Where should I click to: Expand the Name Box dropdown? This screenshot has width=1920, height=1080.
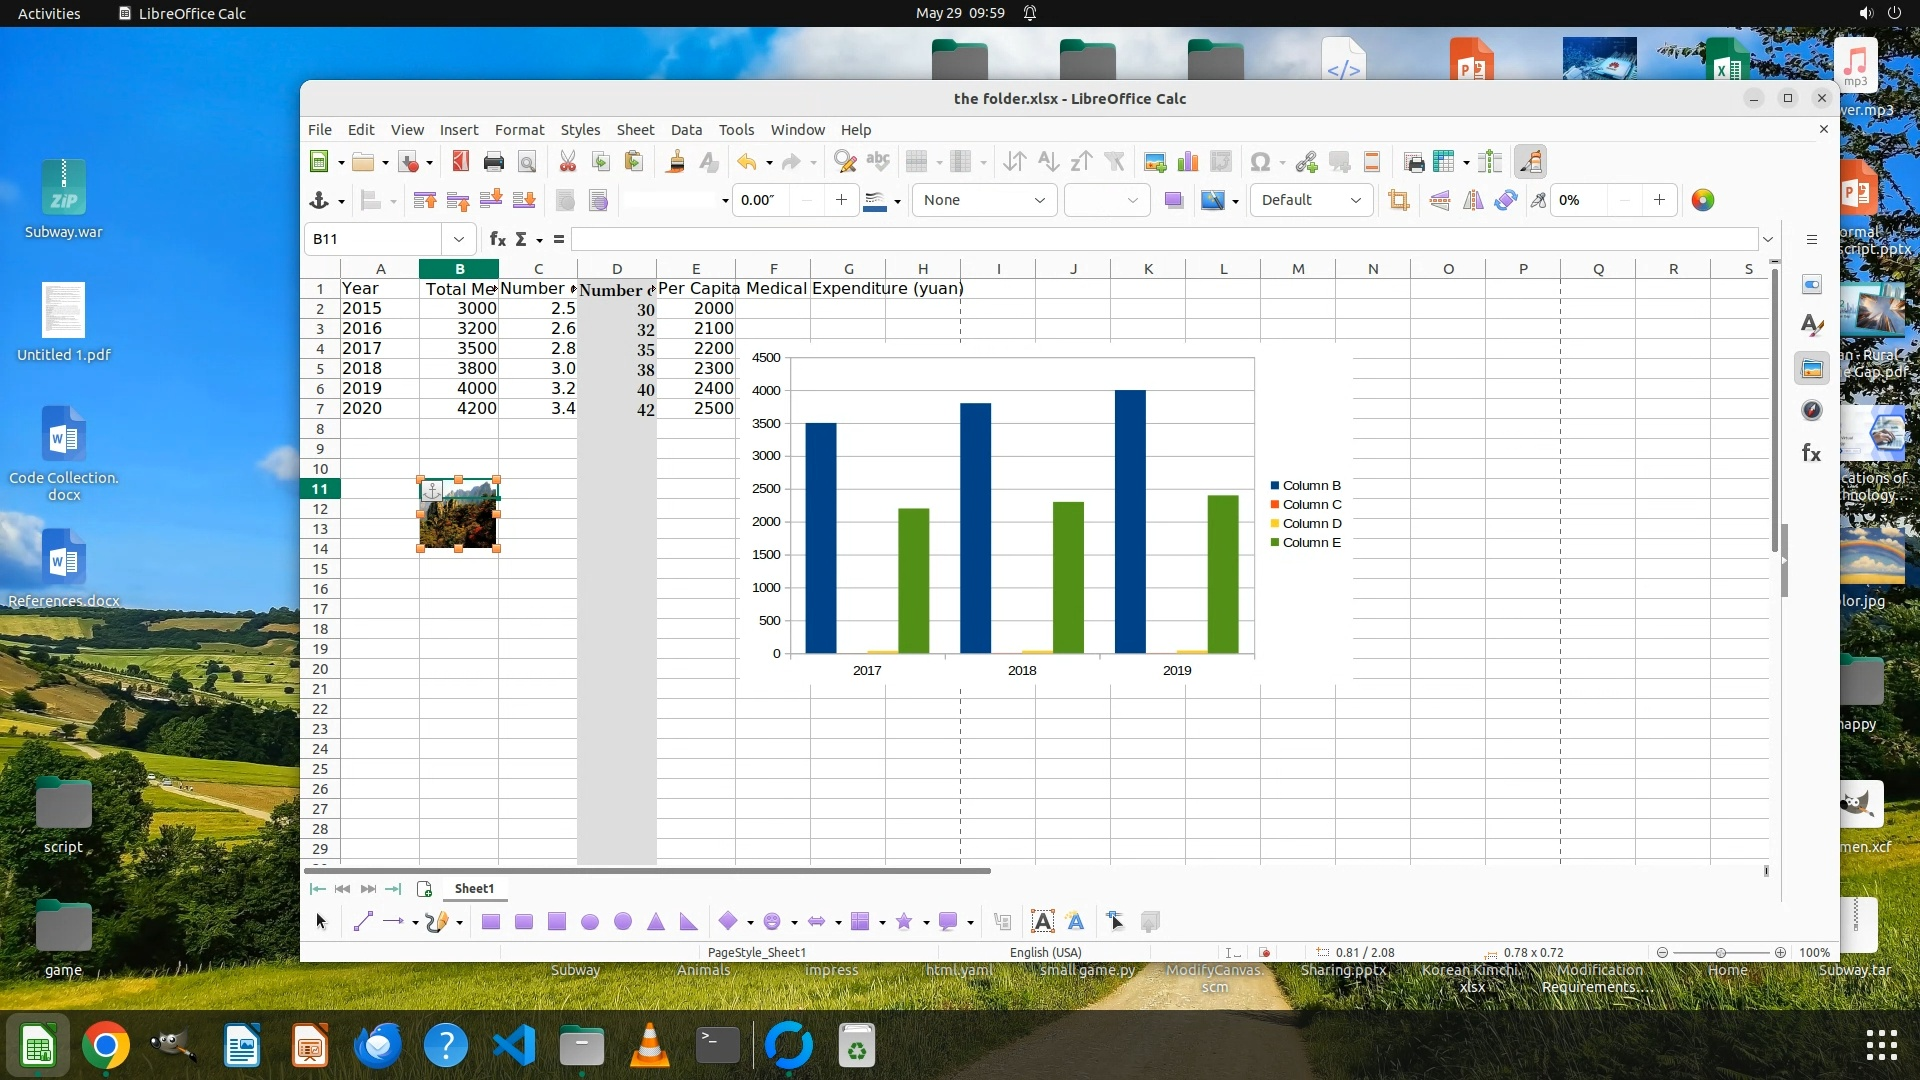458,239
